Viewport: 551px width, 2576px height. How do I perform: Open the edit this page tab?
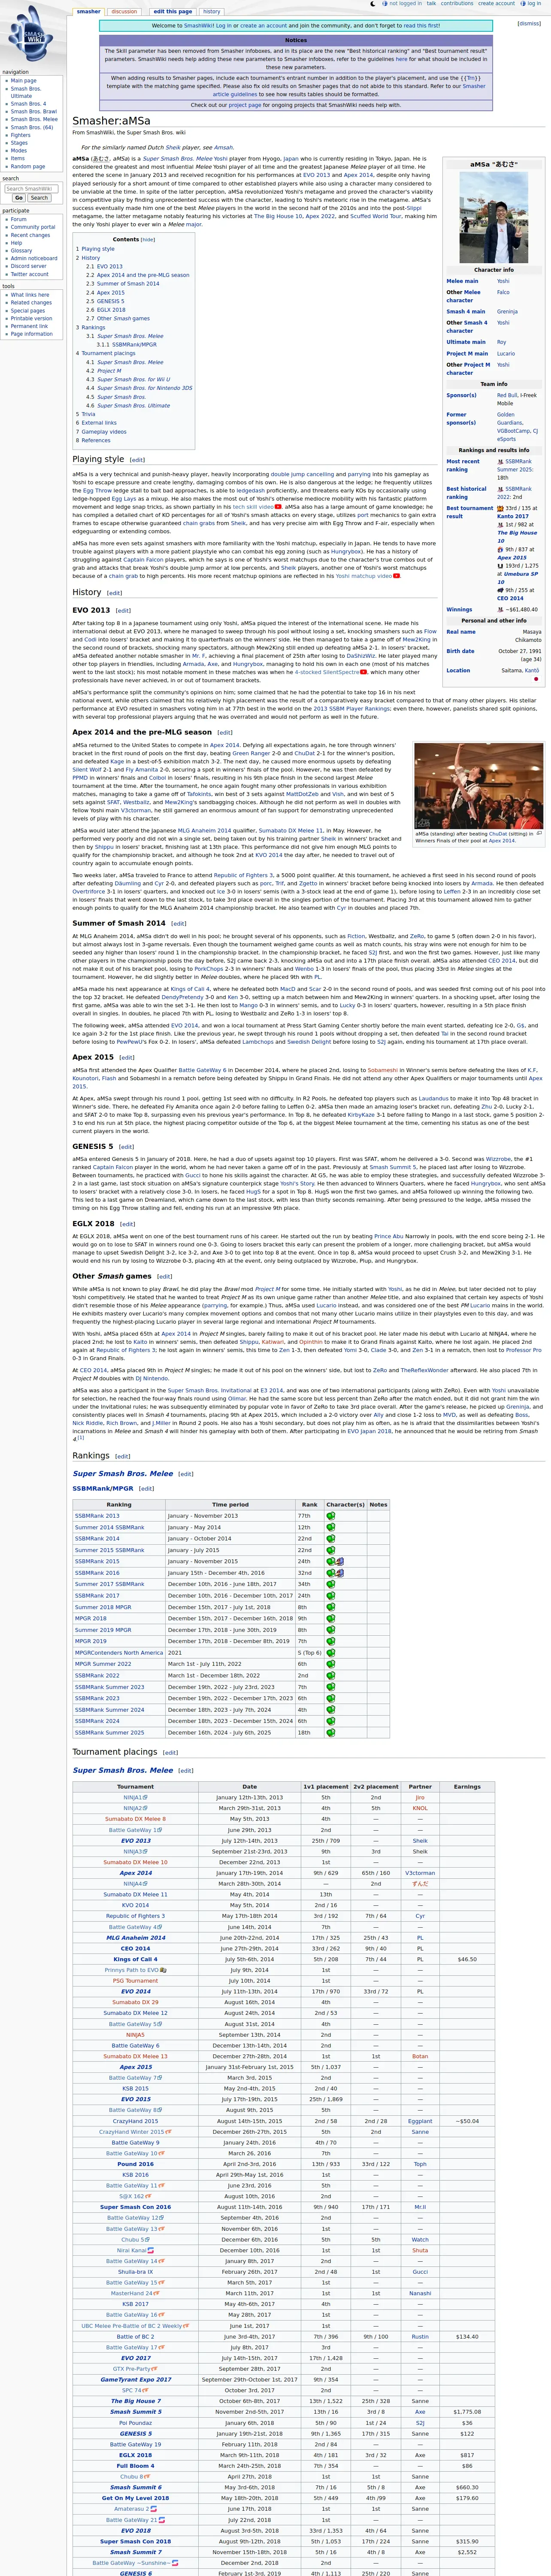172,11
